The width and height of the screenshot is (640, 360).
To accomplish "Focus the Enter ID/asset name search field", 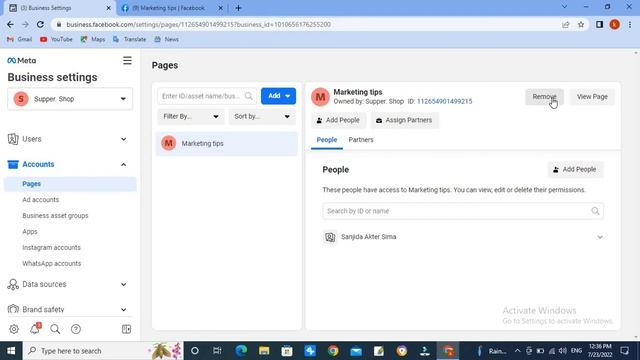I will coord(207,96).
